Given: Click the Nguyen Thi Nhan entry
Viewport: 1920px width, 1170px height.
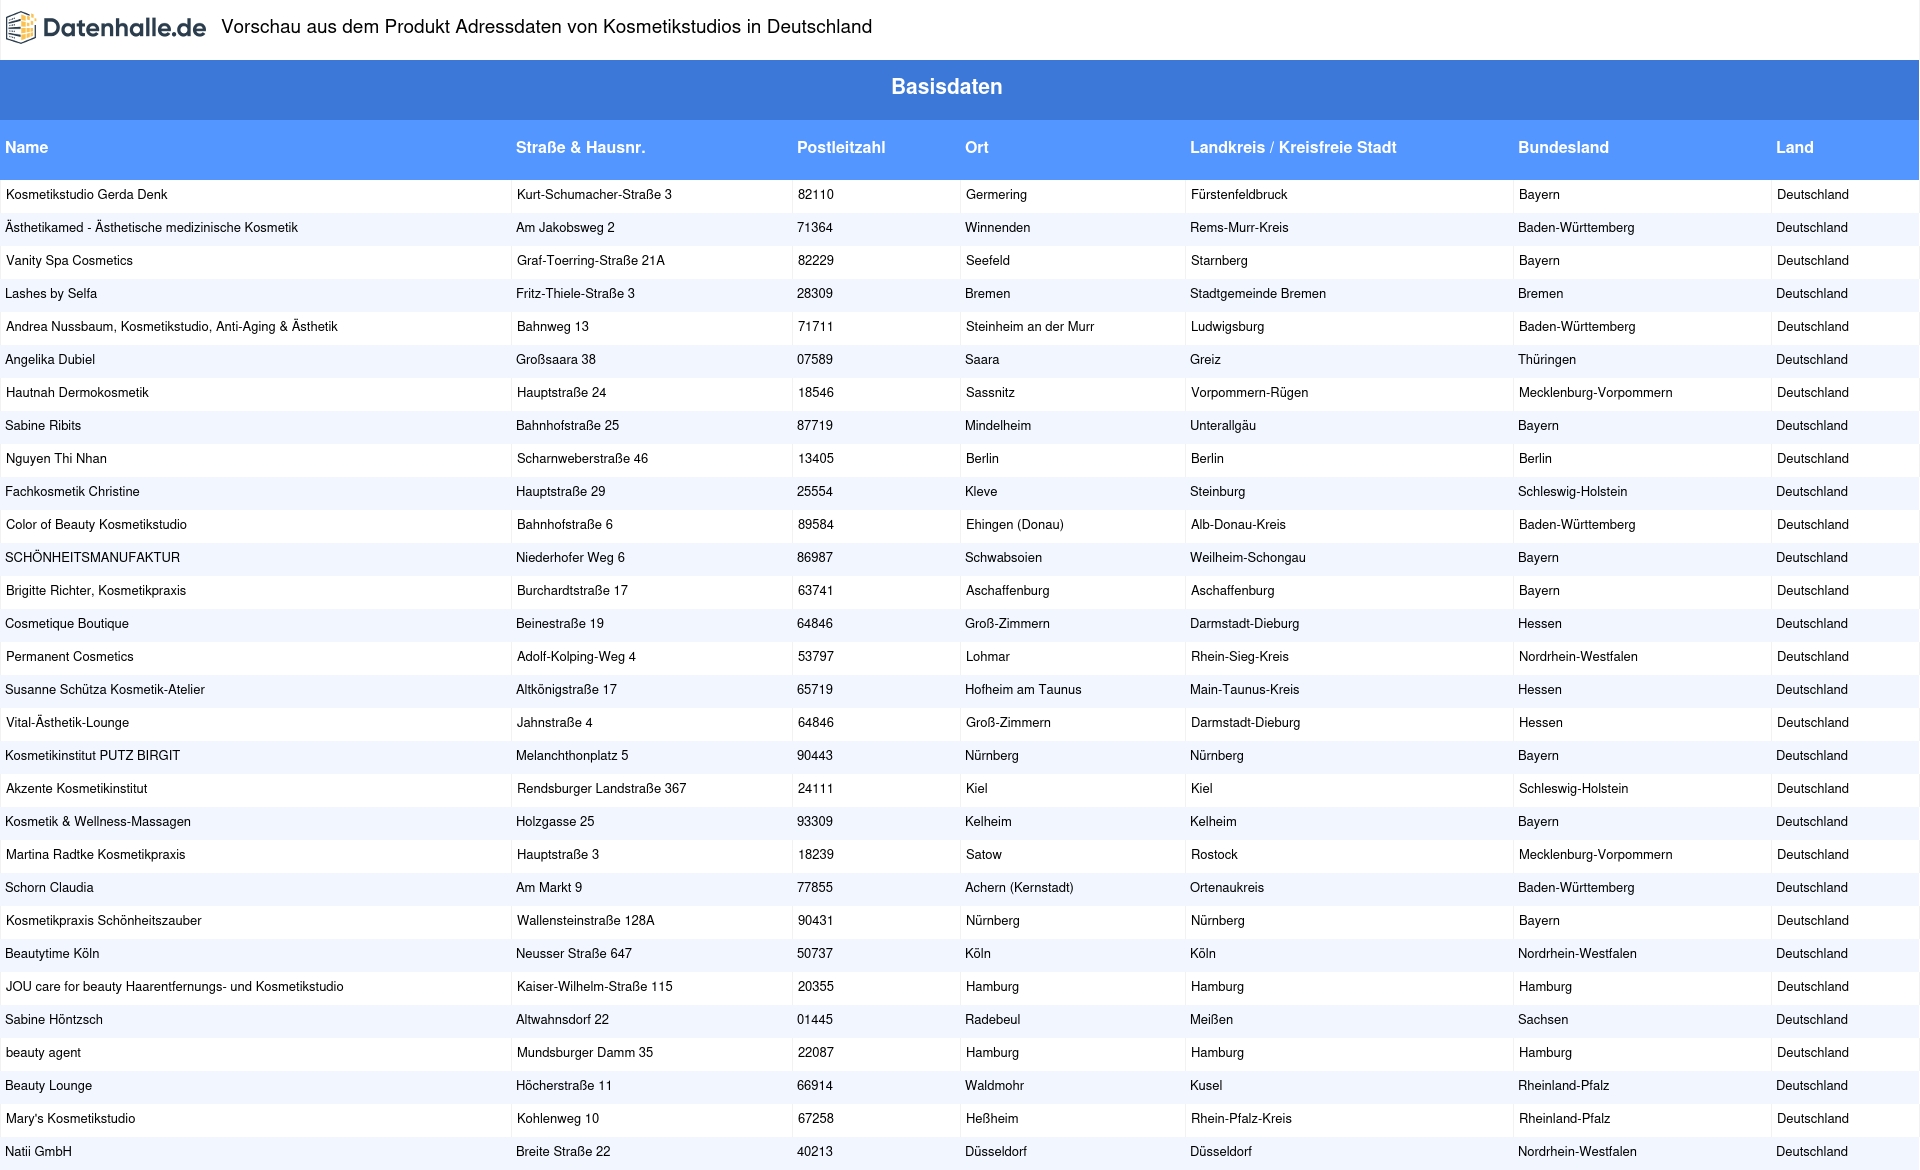Looking at the screenshot, I should pyautogui.click(x=56, y=459).
